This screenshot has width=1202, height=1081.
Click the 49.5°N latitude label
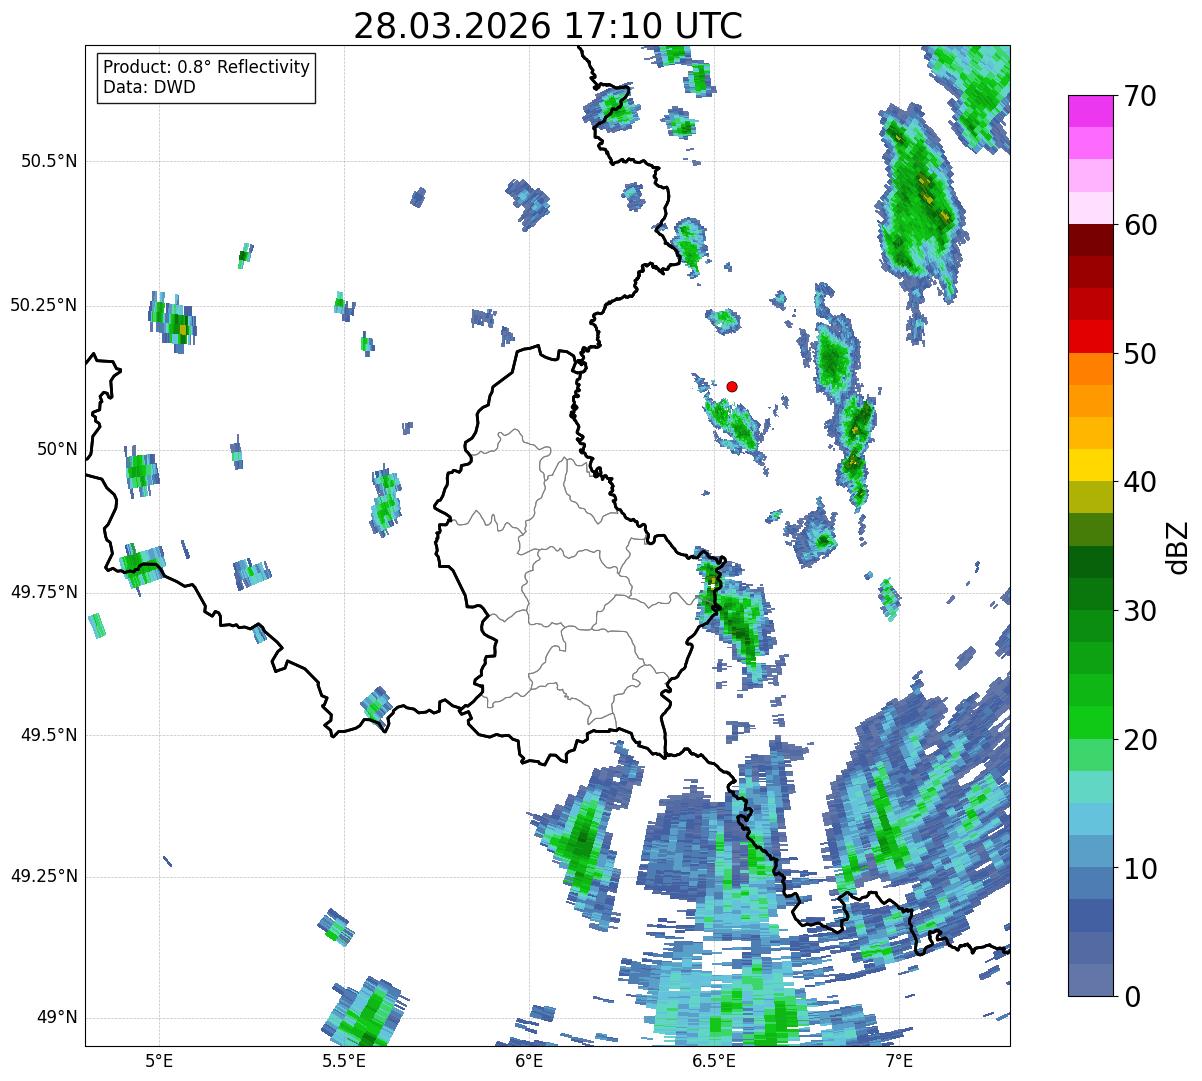pos(49,735)
